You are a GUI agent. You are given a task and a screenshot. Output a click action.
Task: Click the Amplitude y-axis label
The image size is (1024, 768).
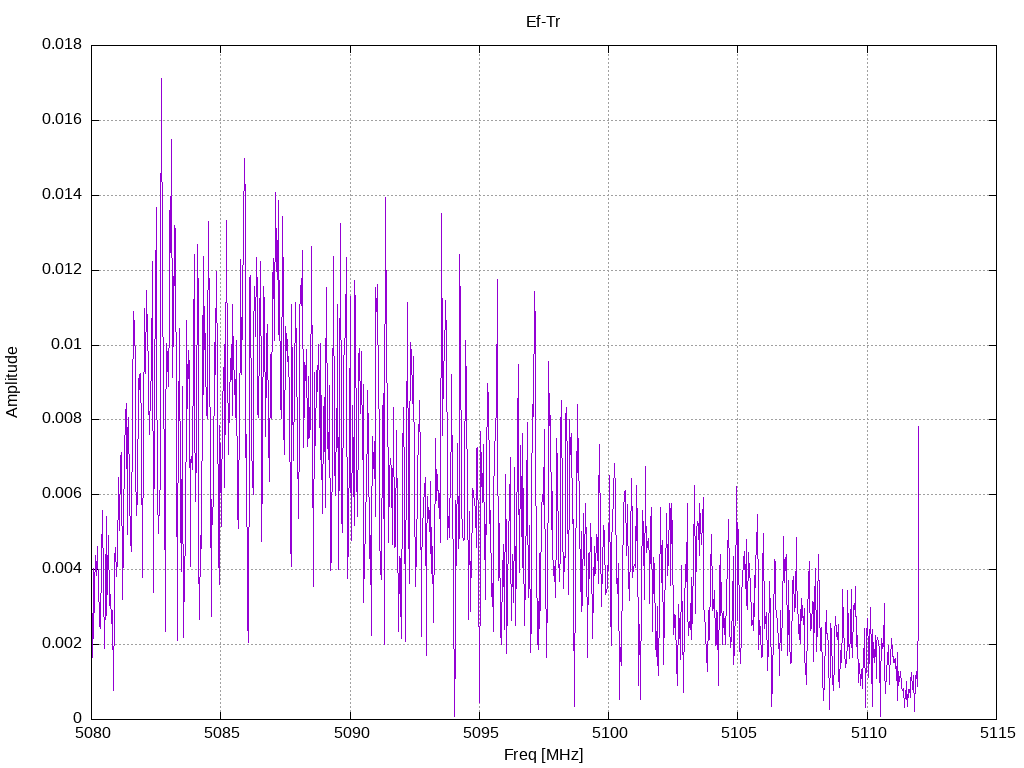[x=12, y=382]
